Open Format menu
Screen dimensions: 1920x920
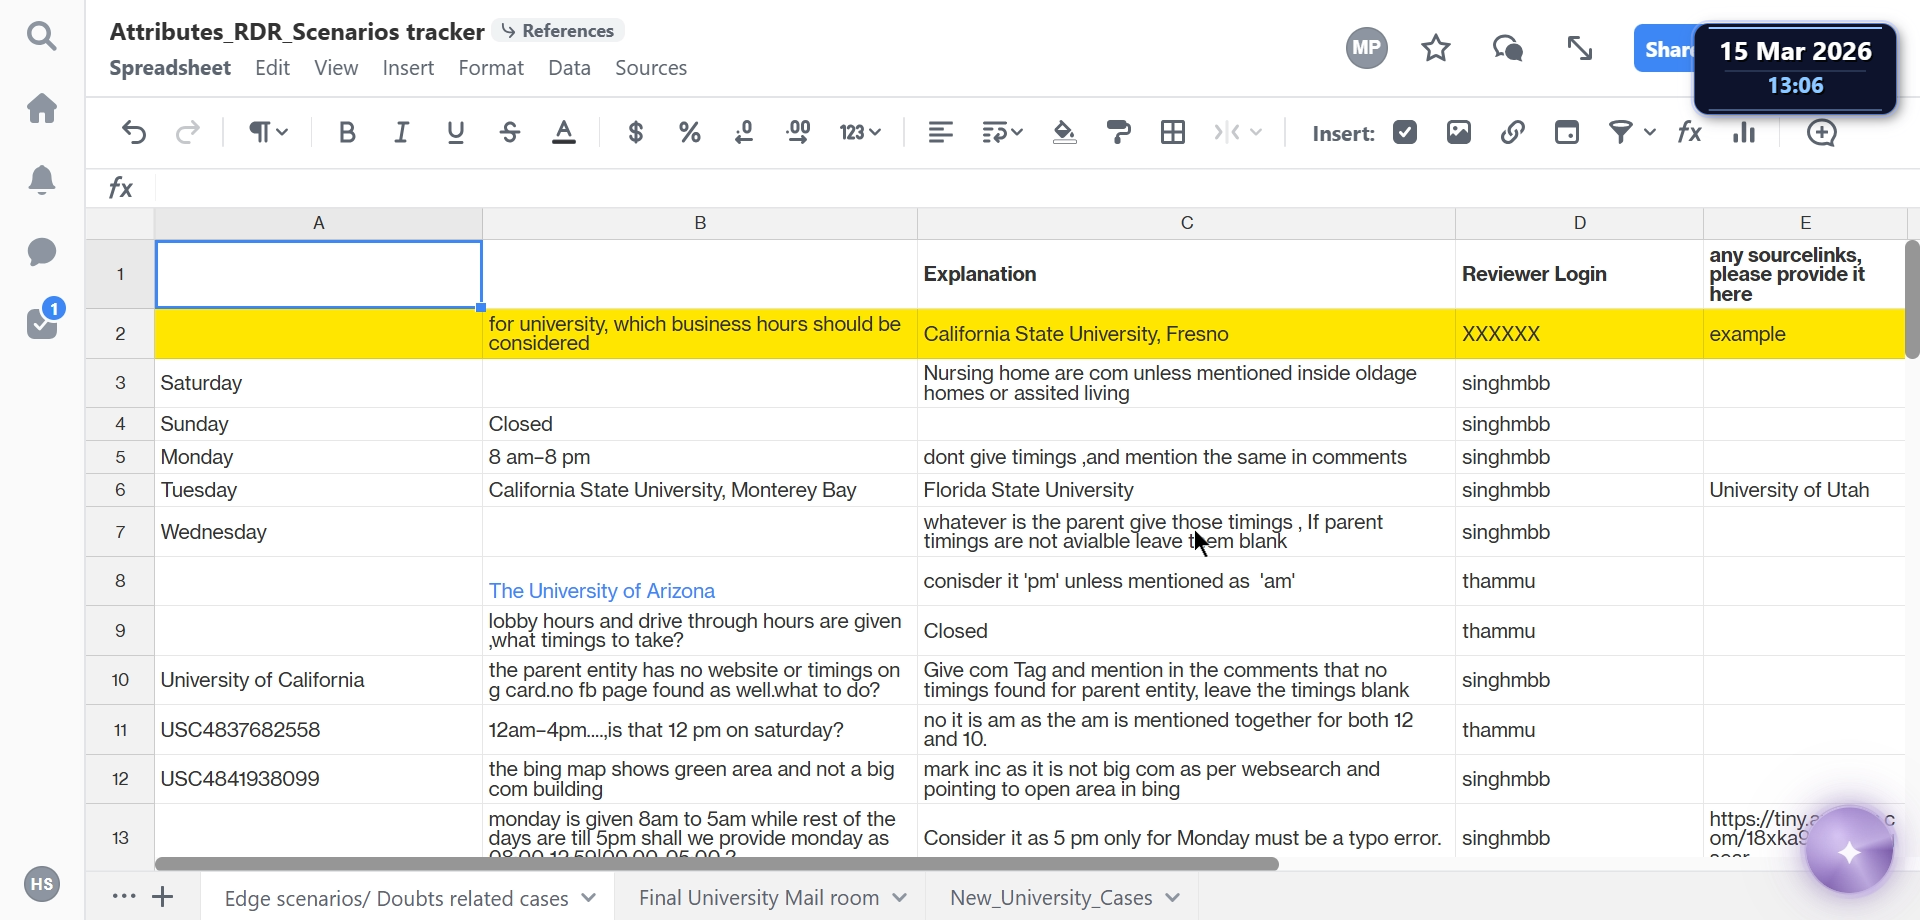click(x=491, y=68)
